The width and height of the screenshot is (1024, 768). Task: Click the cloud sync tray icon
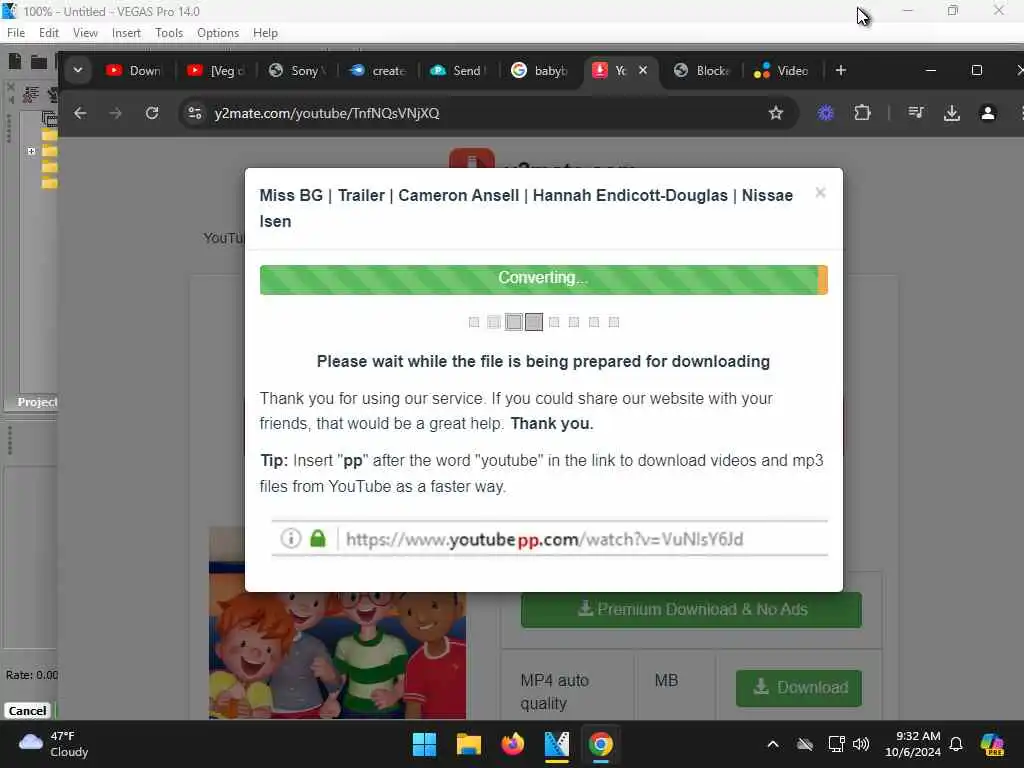tap(805, 744)
